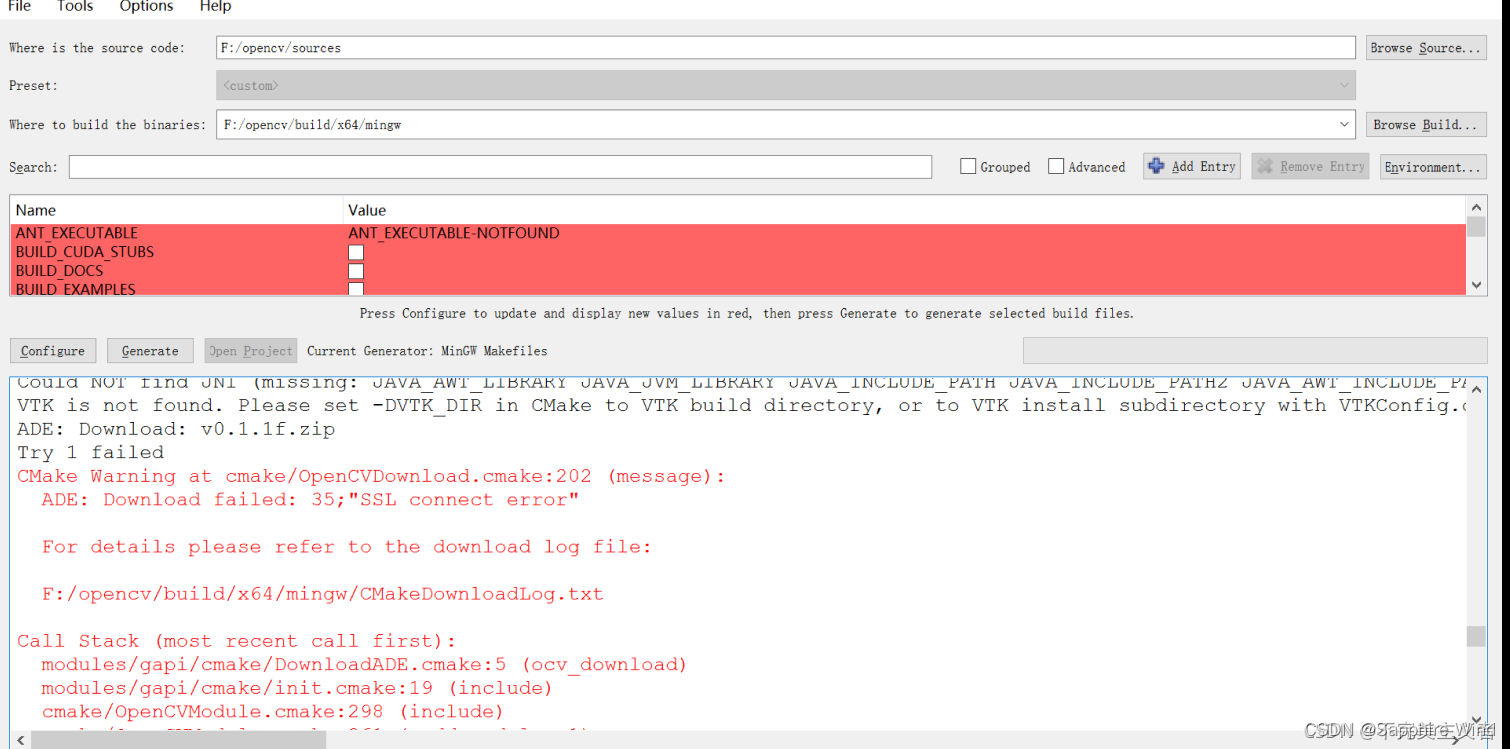Select the BUILD_CUDA_STUBS name cell

[x=85, y=252]
